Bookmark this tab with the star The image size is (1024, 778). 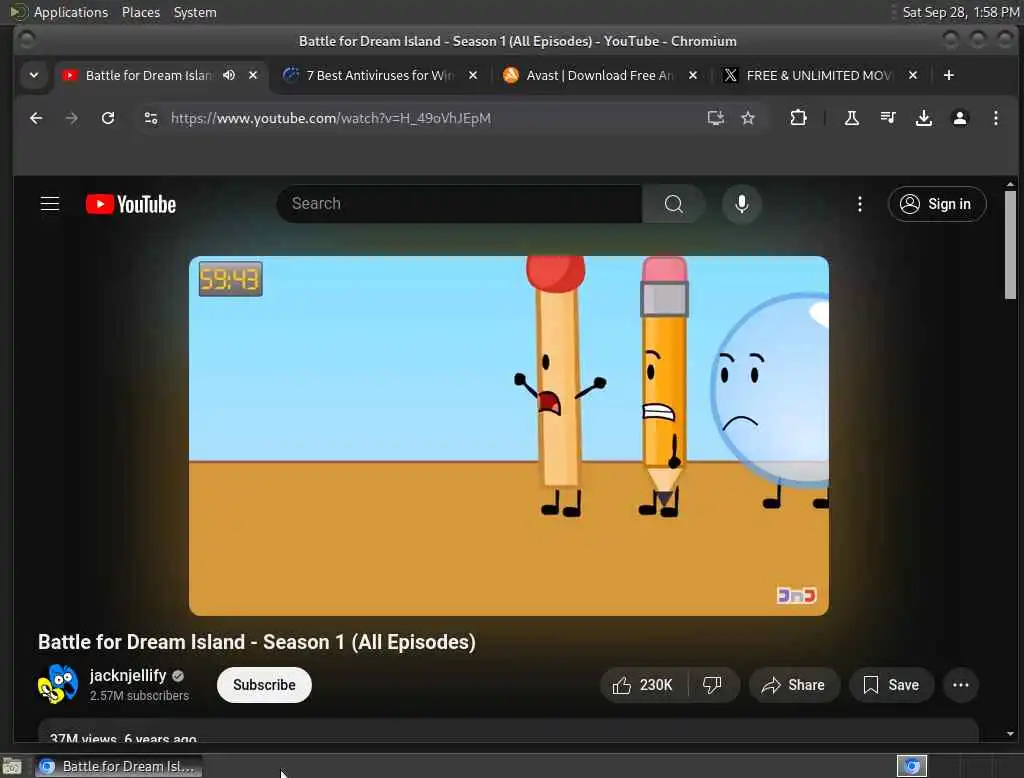[748, 118]
